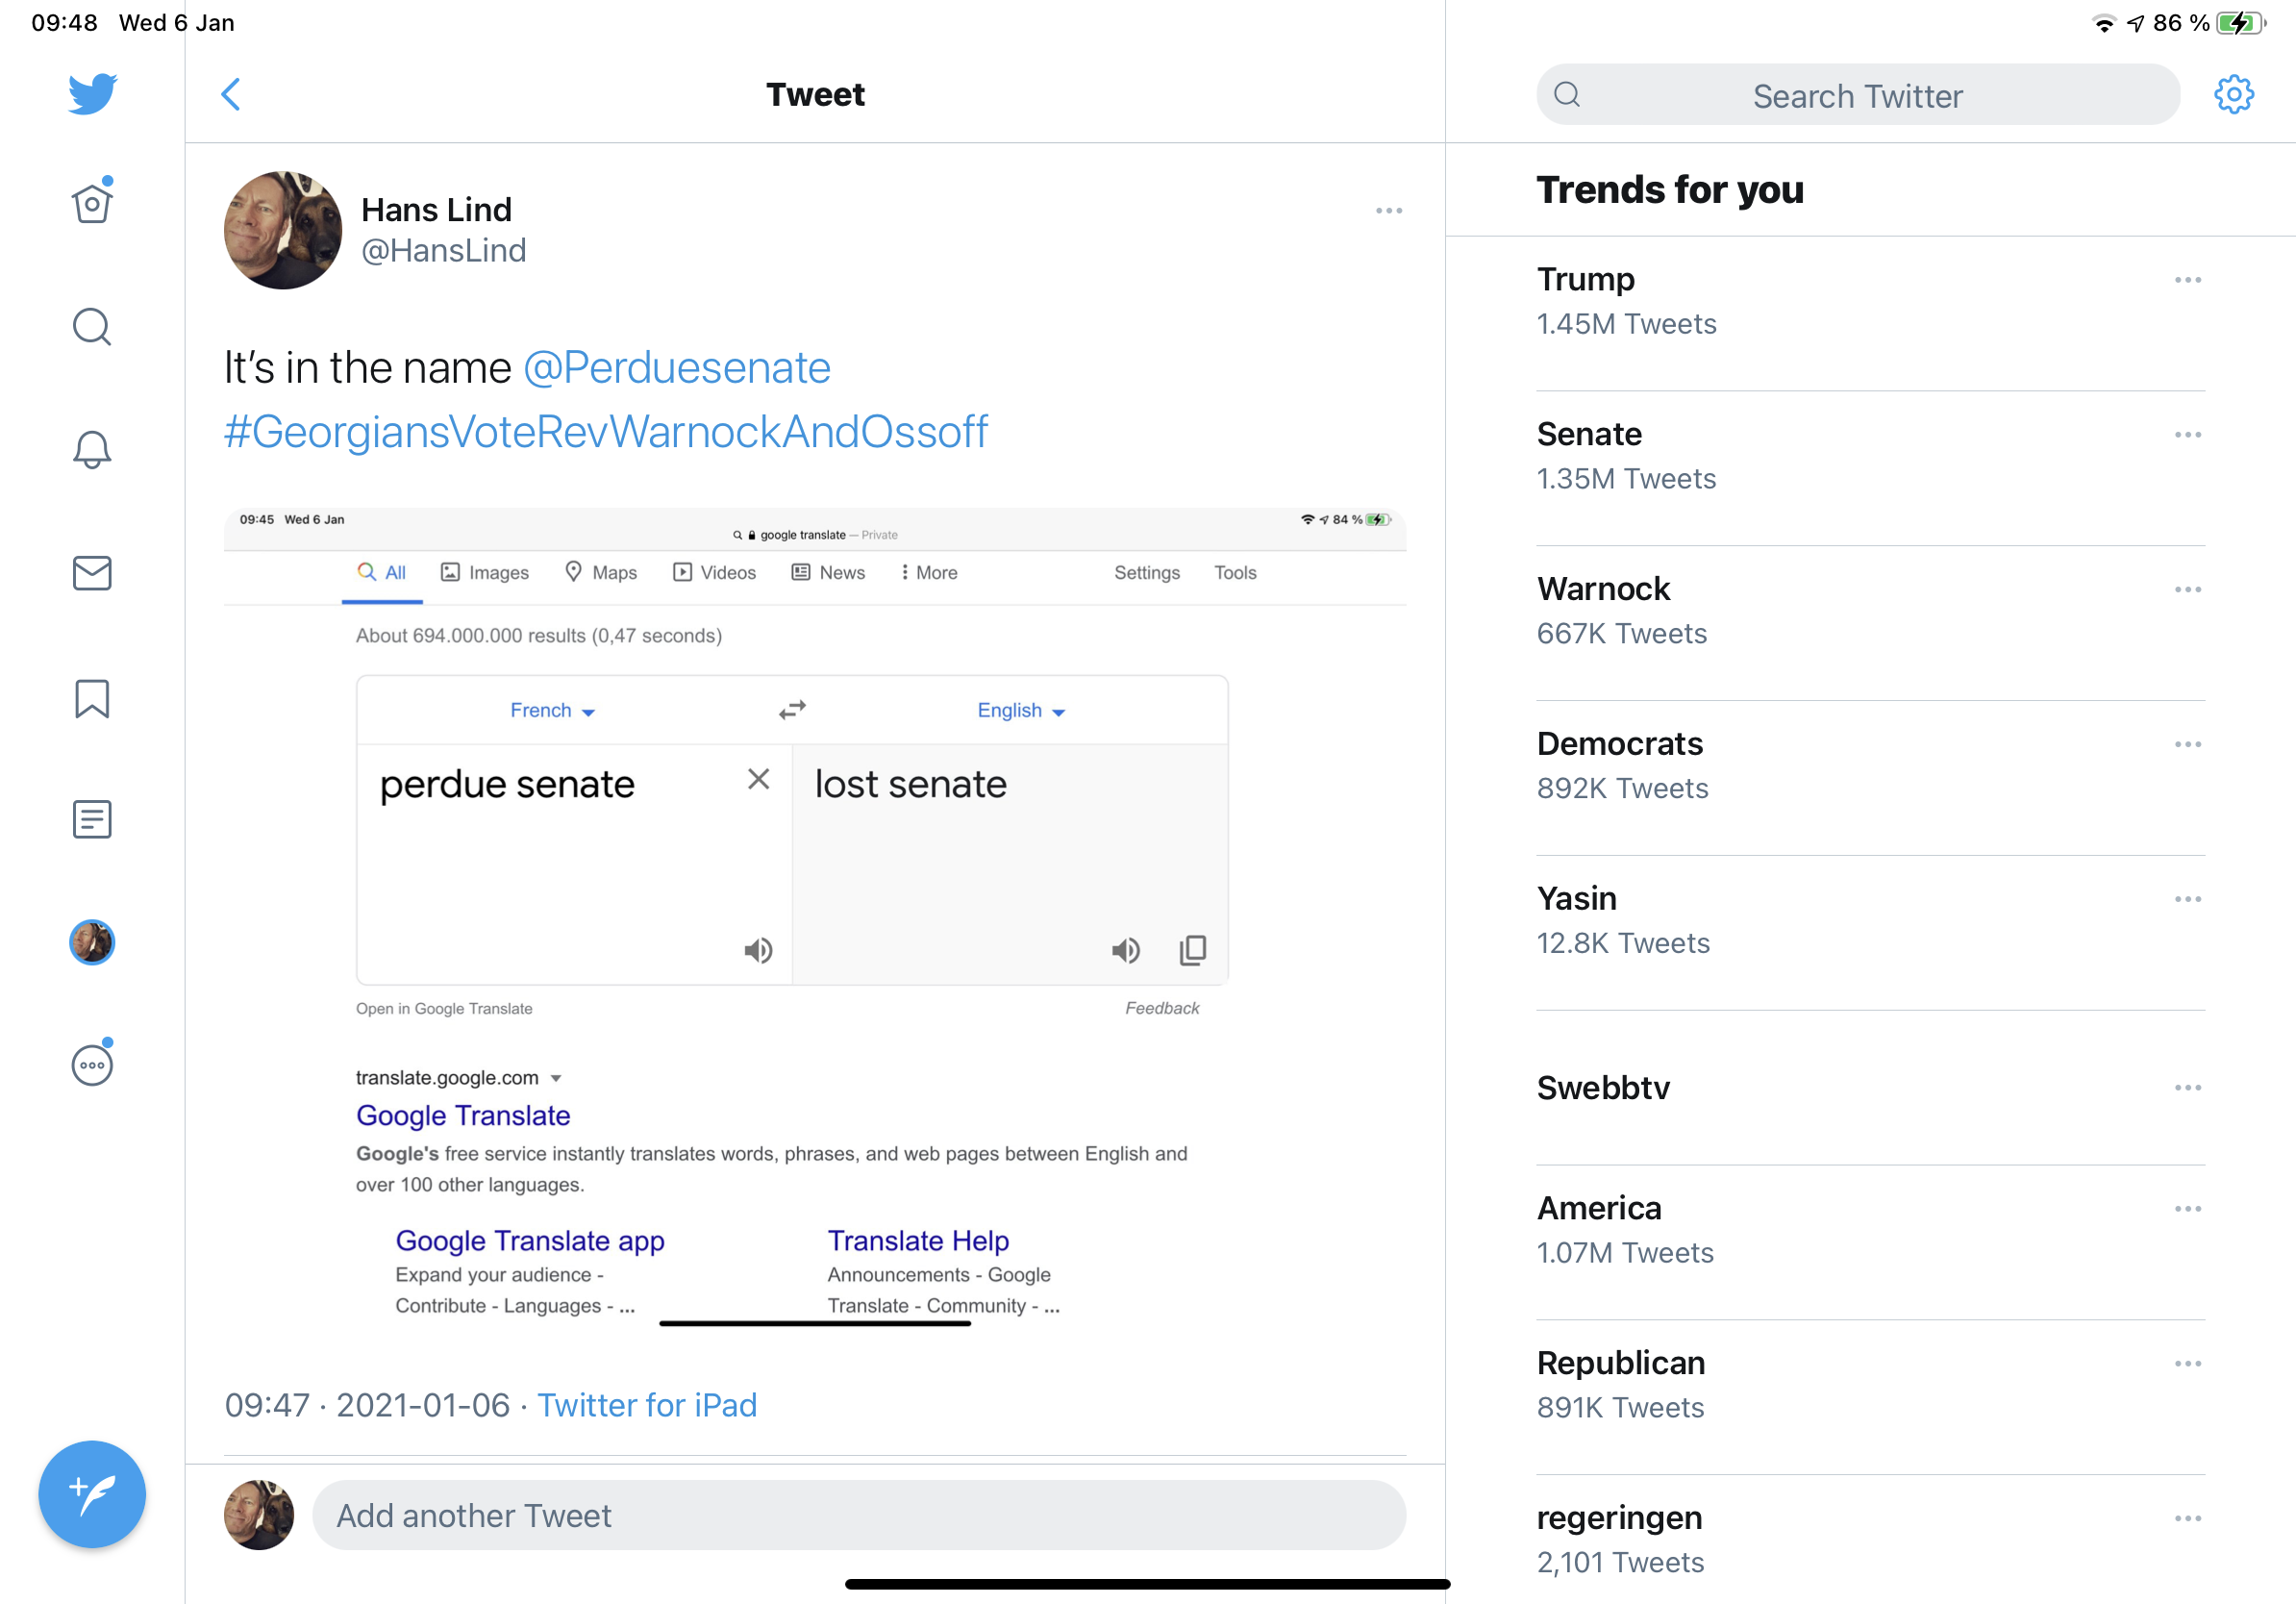
Task: Open the Home feed icon
Action: click(92, 204)
